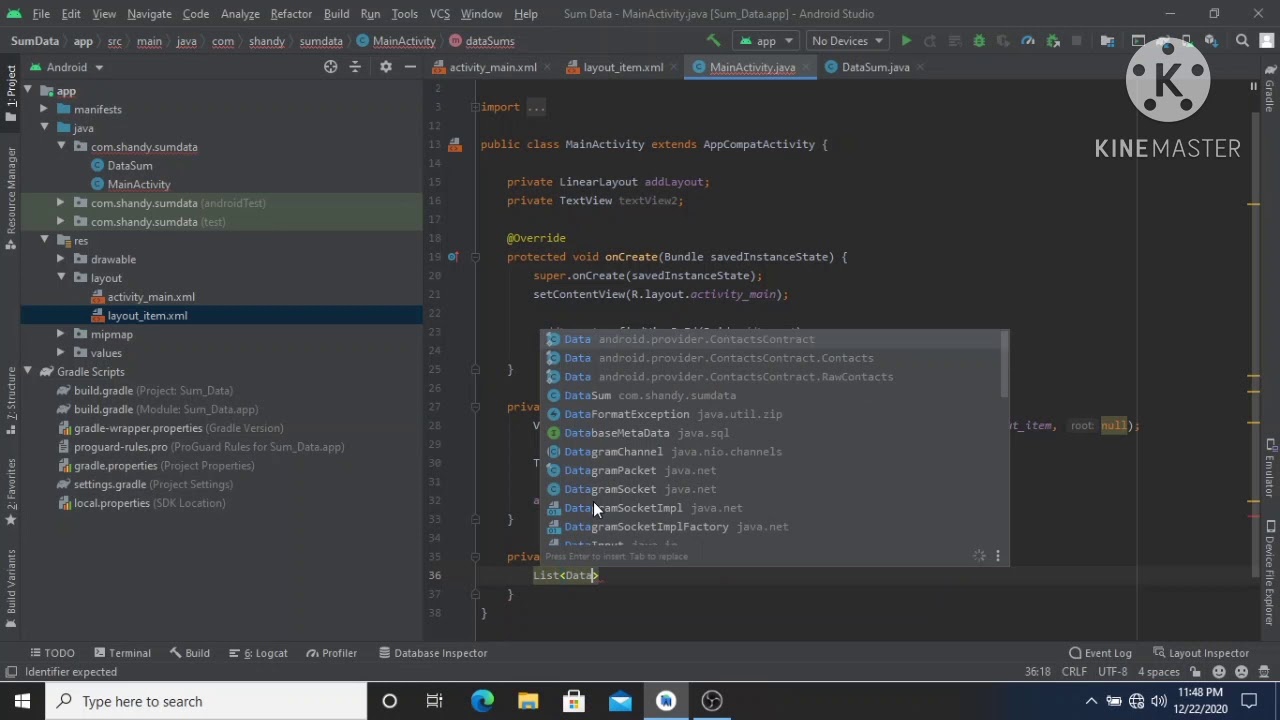Open the VCS menu
This screenshot has height=720, width=1280.
click(439, 14)
